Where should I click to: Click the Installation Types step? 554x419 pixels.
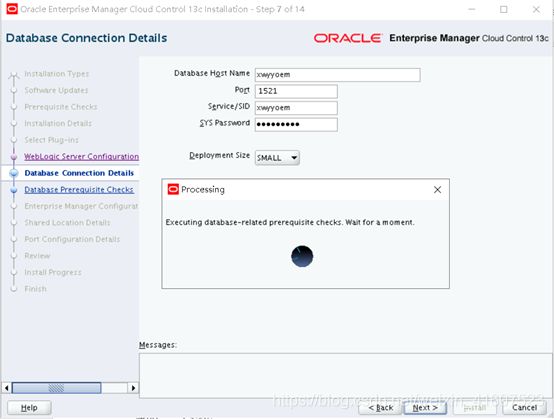[57, 74]
